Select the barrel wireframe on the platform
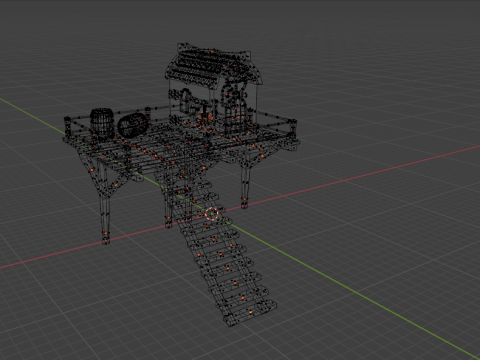This screenshot has height=360, width=480. point(102,122)
